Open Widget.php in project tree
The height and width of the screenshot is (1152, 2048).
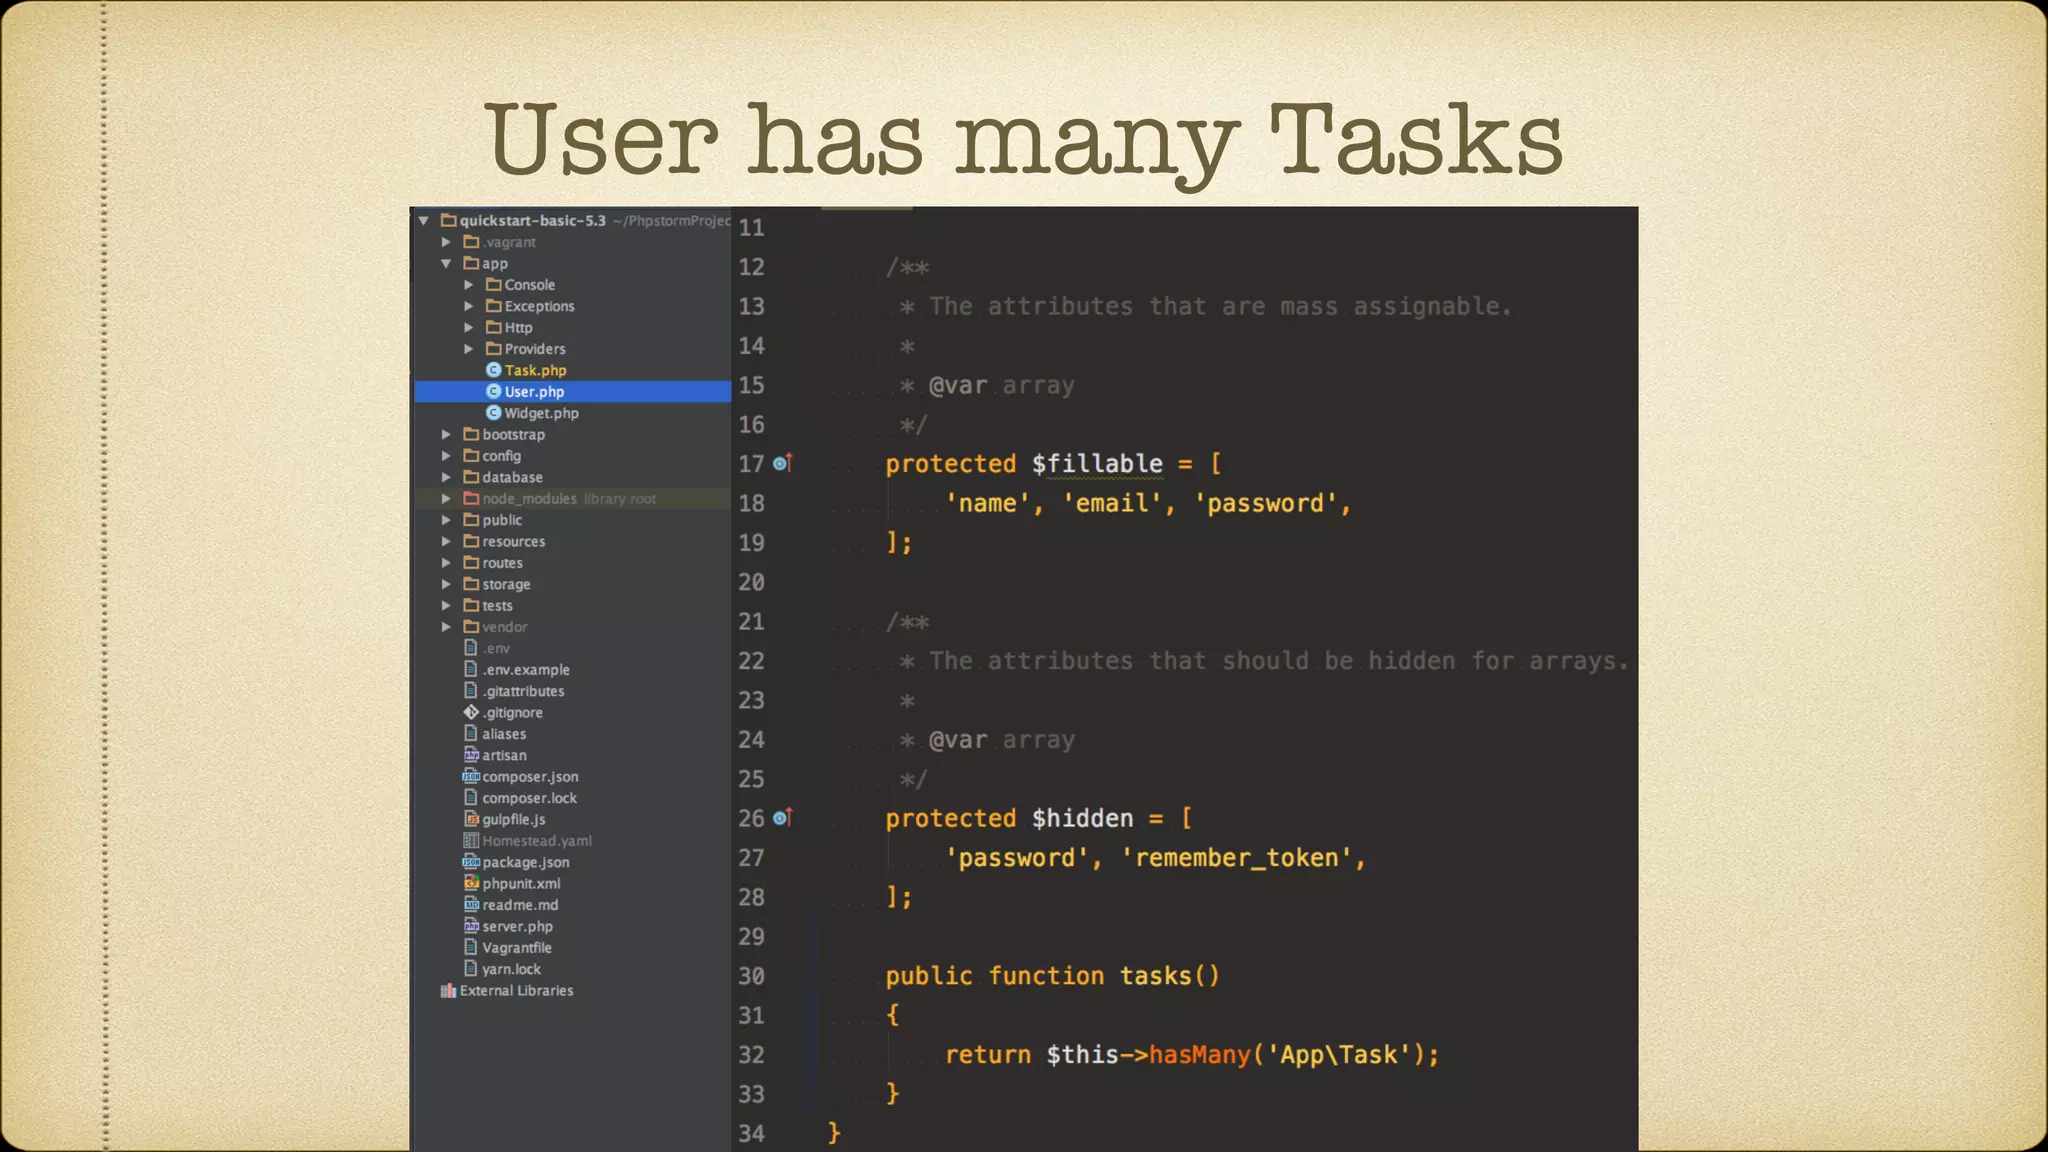click(541, 413)
